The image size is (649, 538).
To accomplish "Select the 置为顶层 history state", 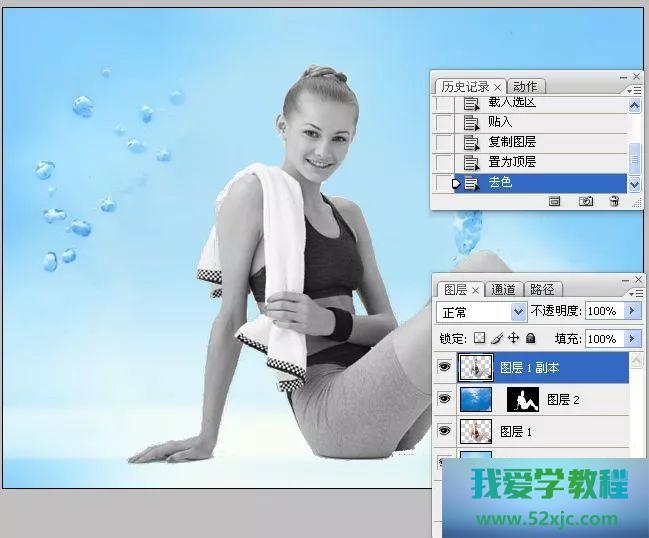I will 512,162.
